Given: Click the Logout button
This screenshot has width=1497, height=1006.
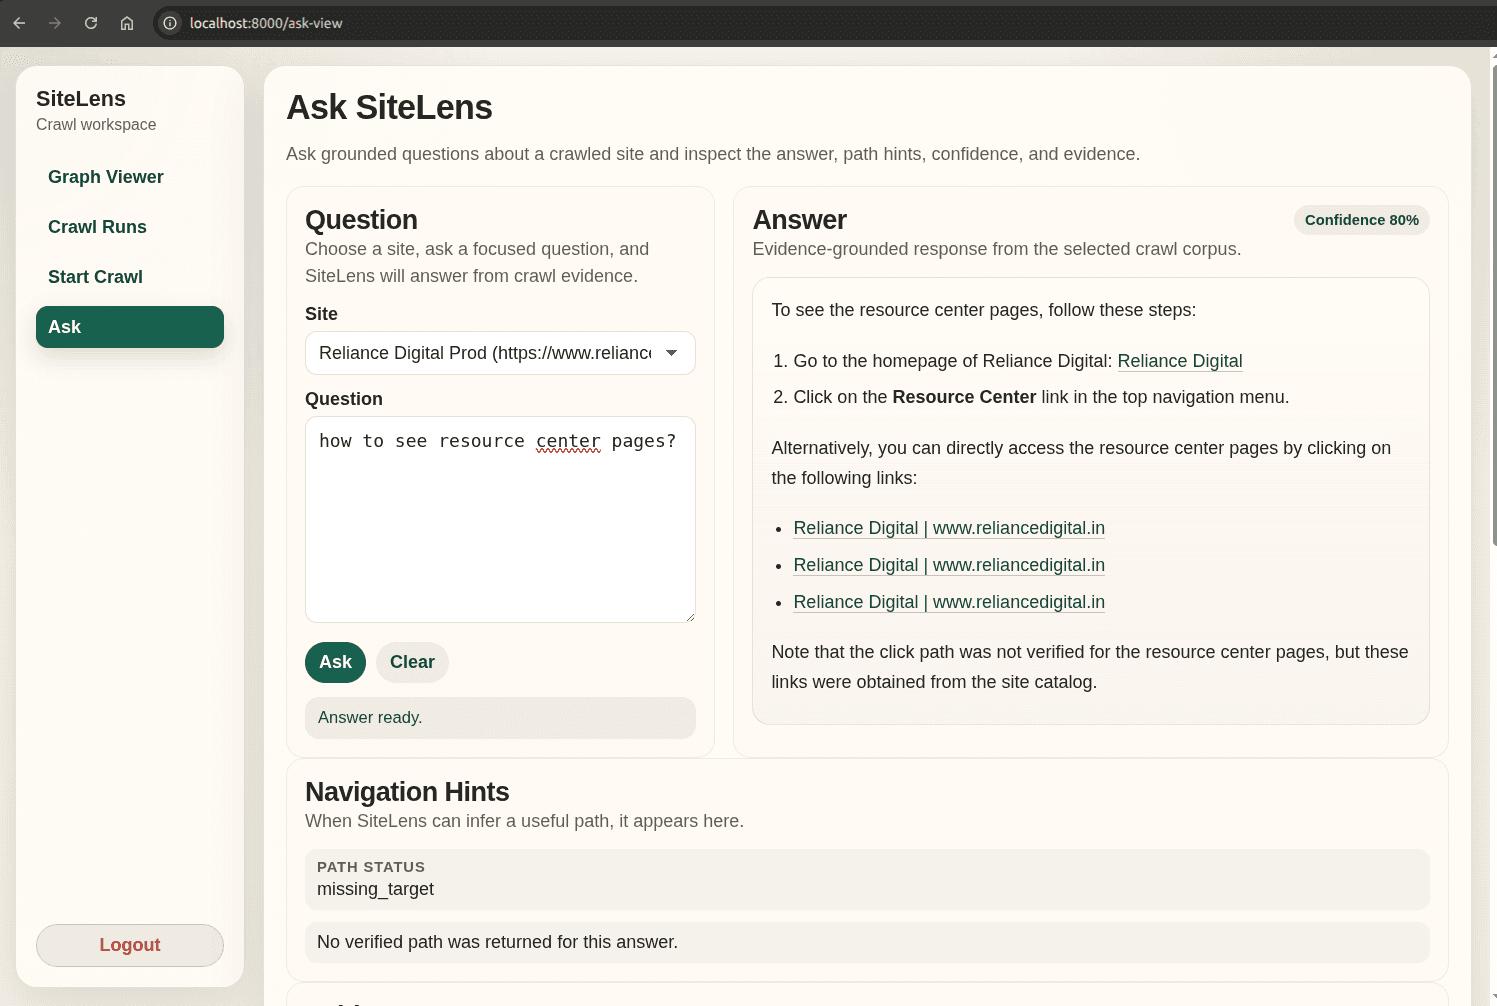Looking at the screenshot, I should click(130, 945).
